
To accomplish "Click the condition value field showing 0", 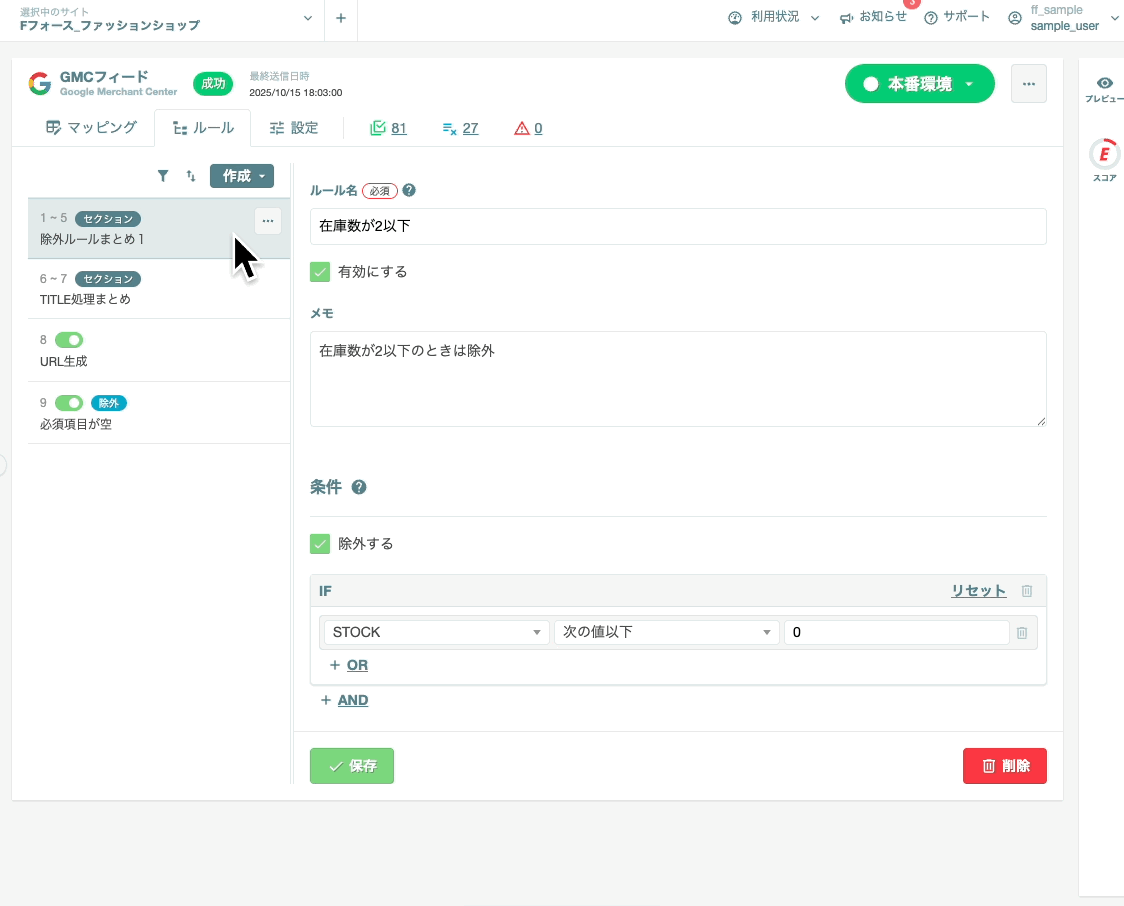I will [x=897, y=632].
